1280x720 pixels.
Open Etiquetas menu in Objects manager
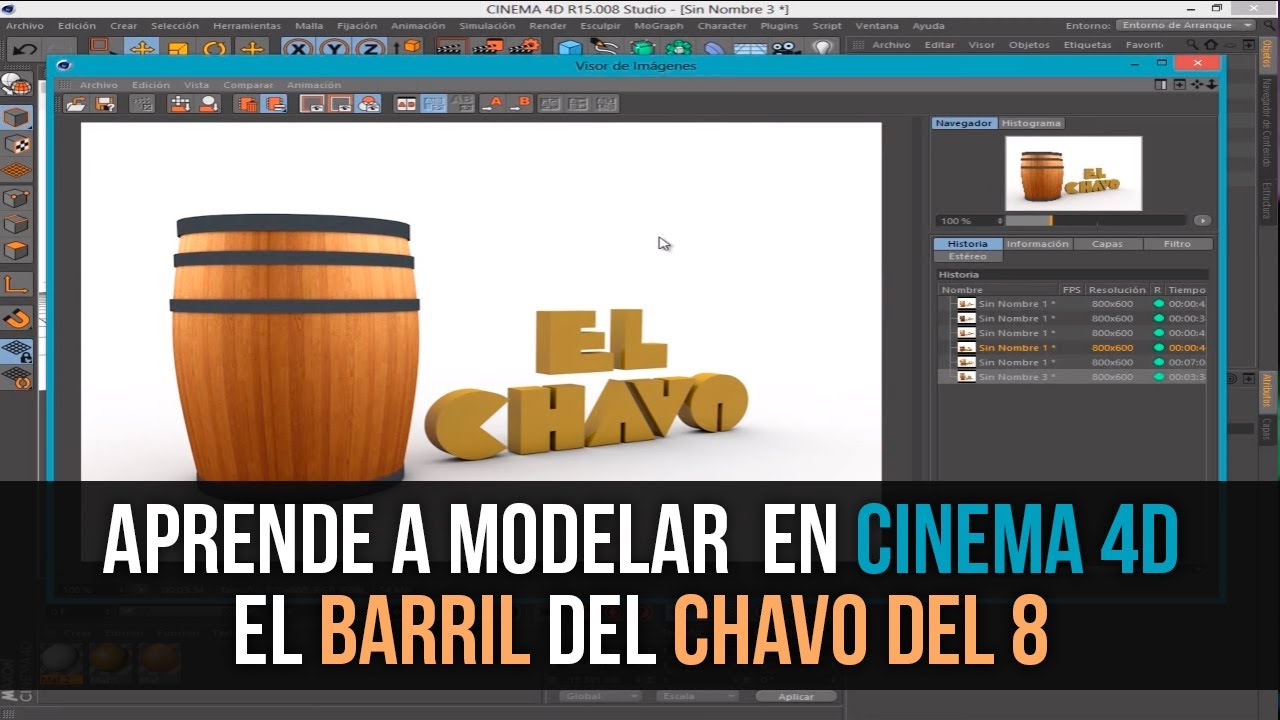click(1087, 45)
